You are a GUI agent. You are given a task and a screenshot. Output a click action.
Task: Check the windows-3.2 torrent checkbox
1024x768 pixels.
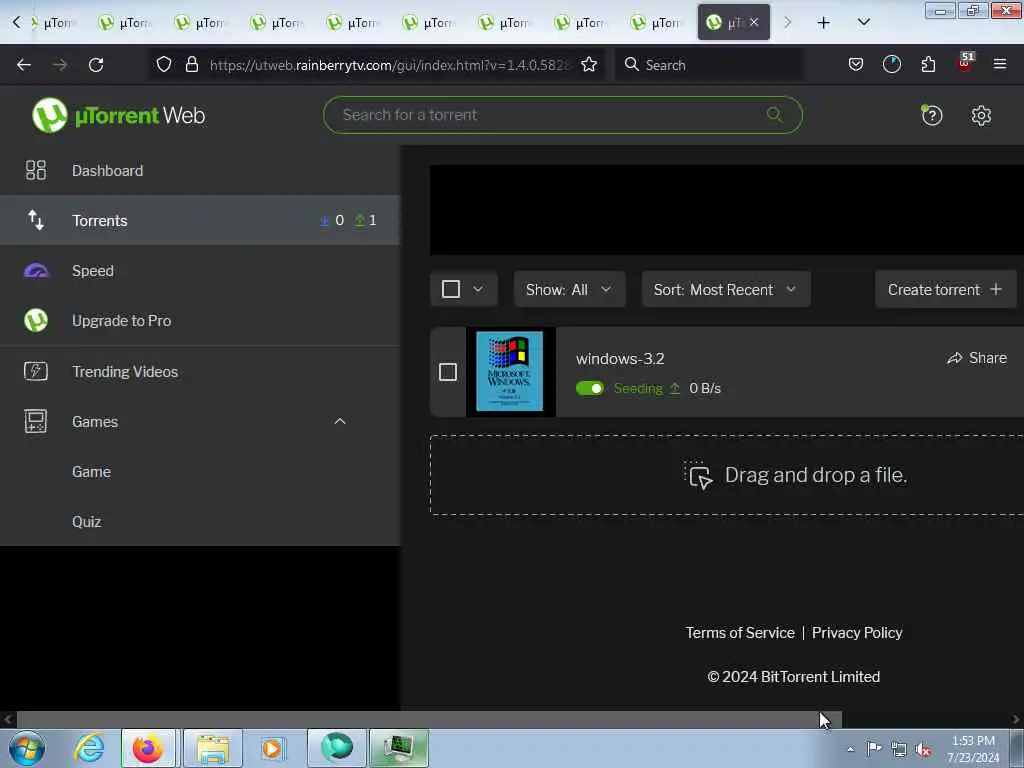447,372
